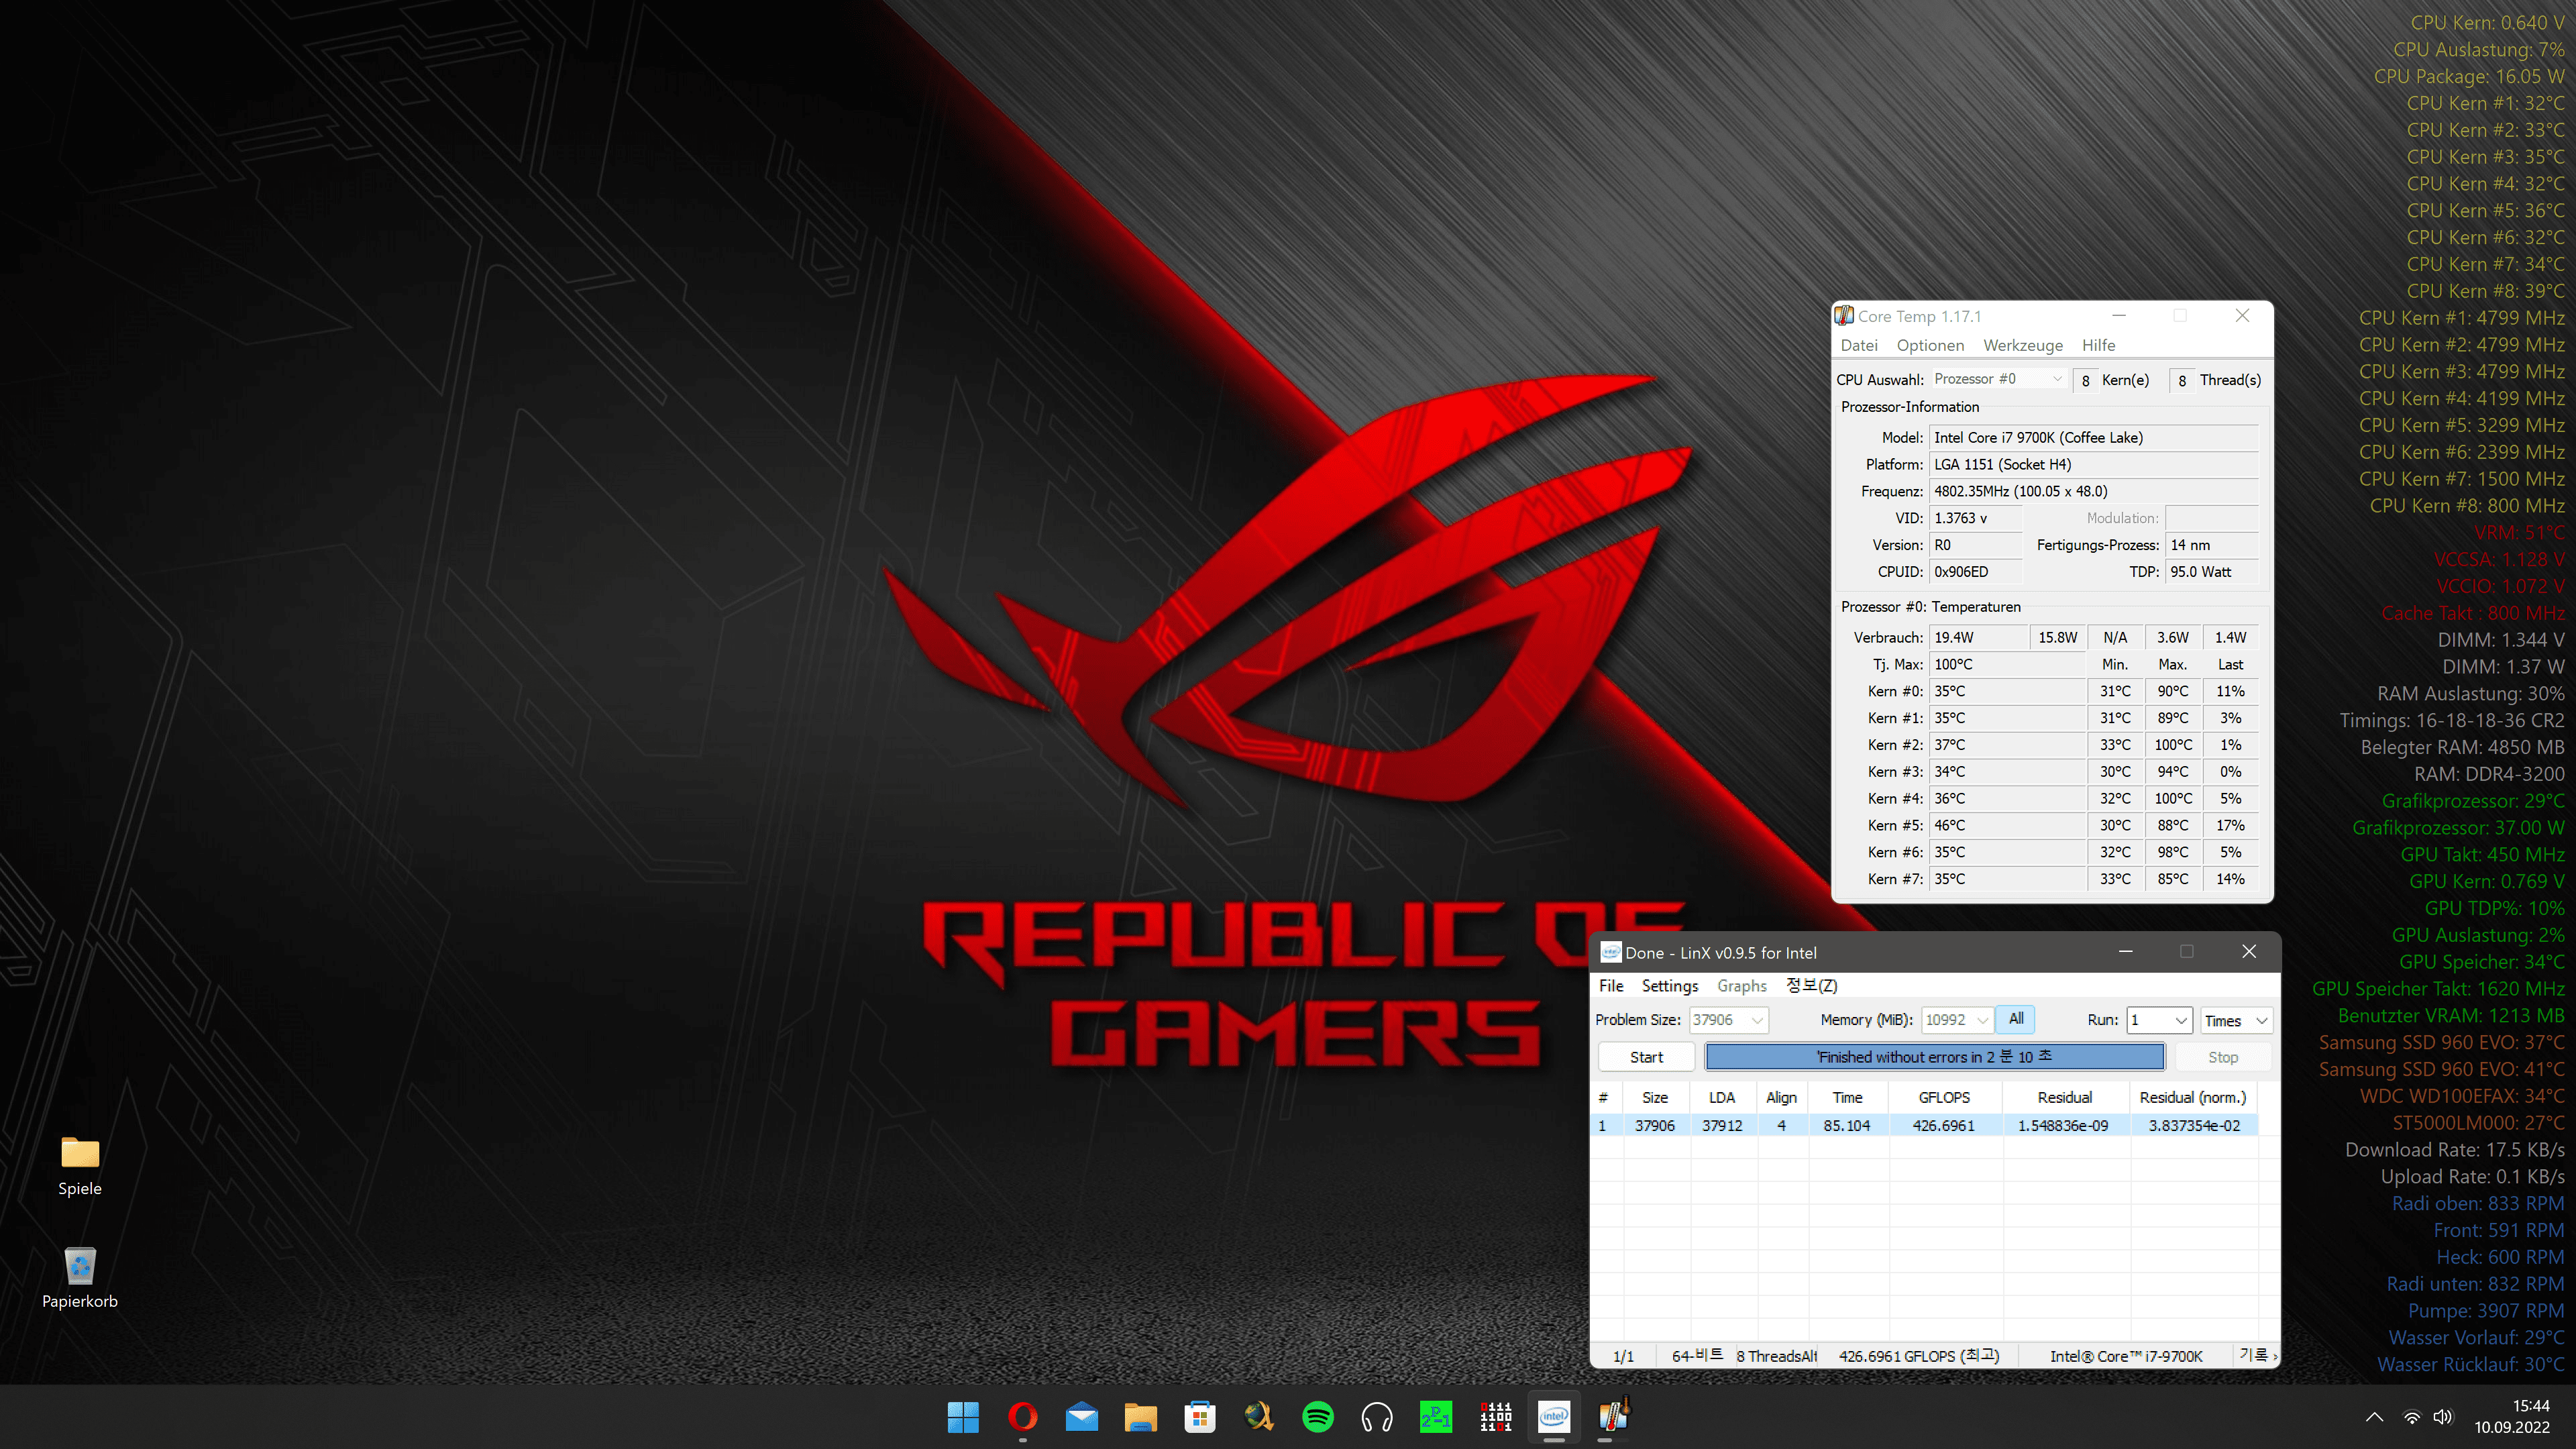Click the All memory button in LinX

coord(2016,1019)
